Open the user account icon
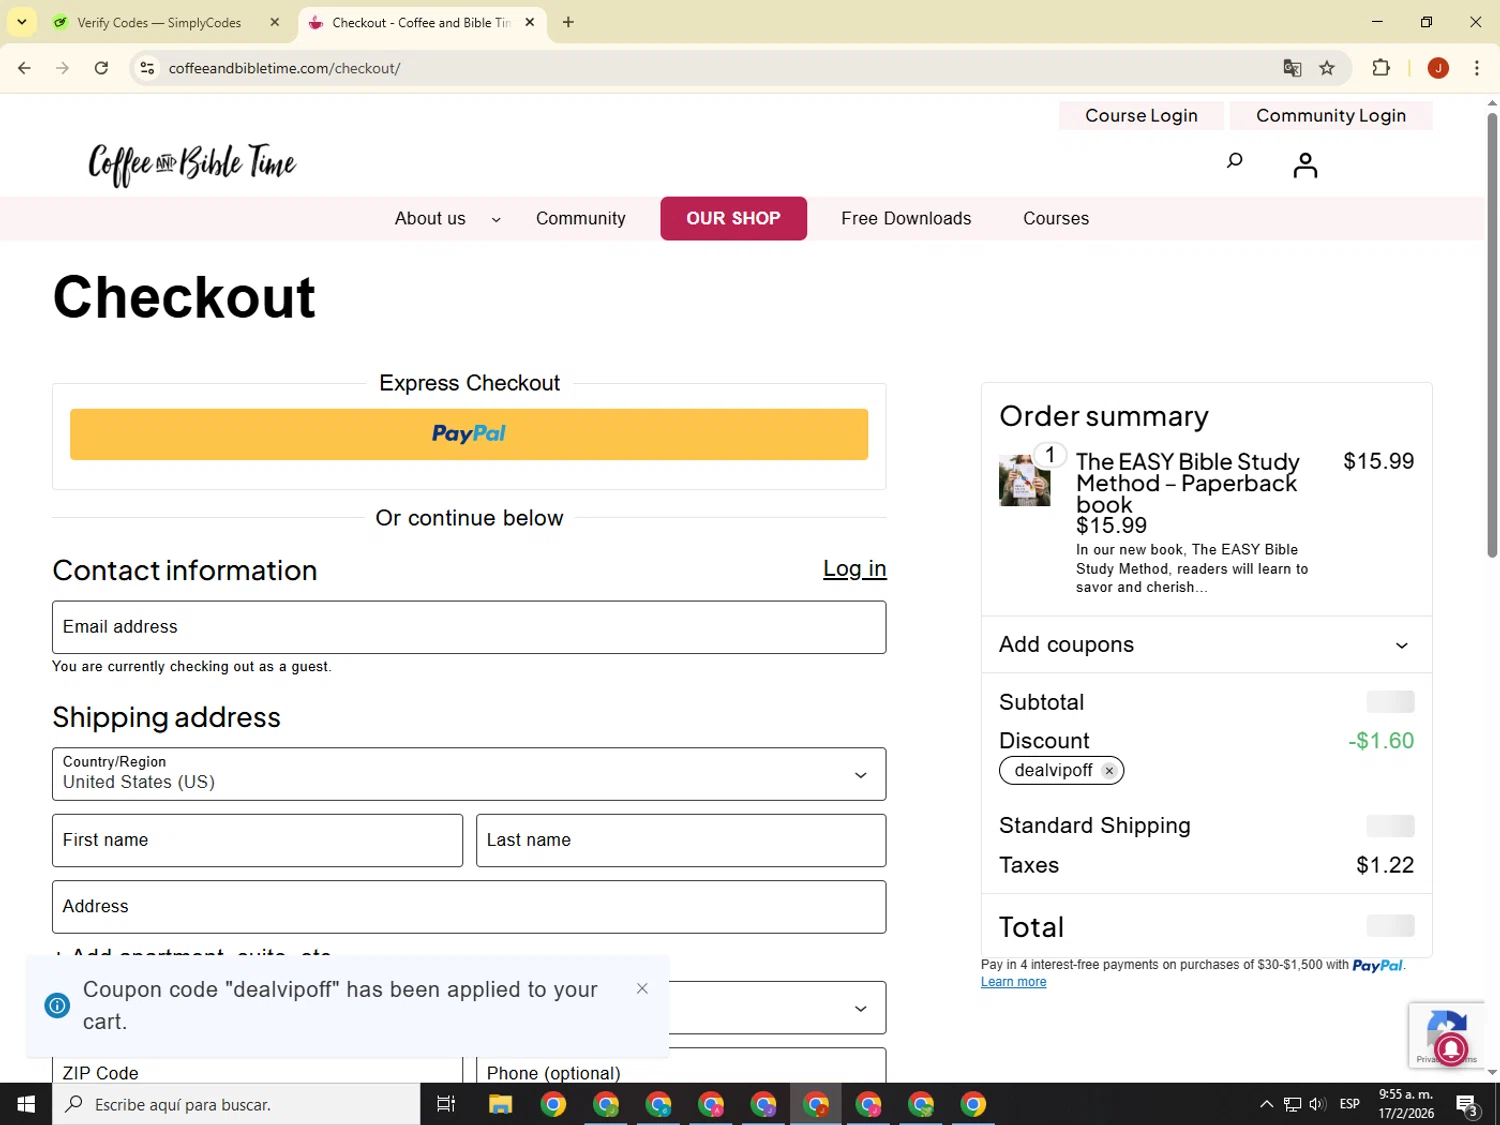1500x1125 pixels. pyautogui.click(x=1305, y=165)
